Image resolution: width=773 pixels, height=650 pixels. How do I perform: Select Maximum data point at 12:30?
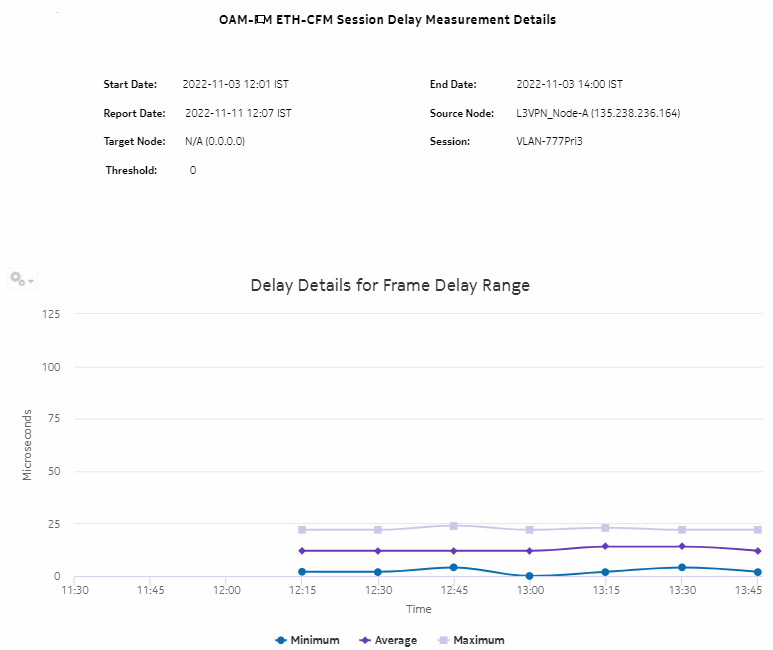point(378,530)
